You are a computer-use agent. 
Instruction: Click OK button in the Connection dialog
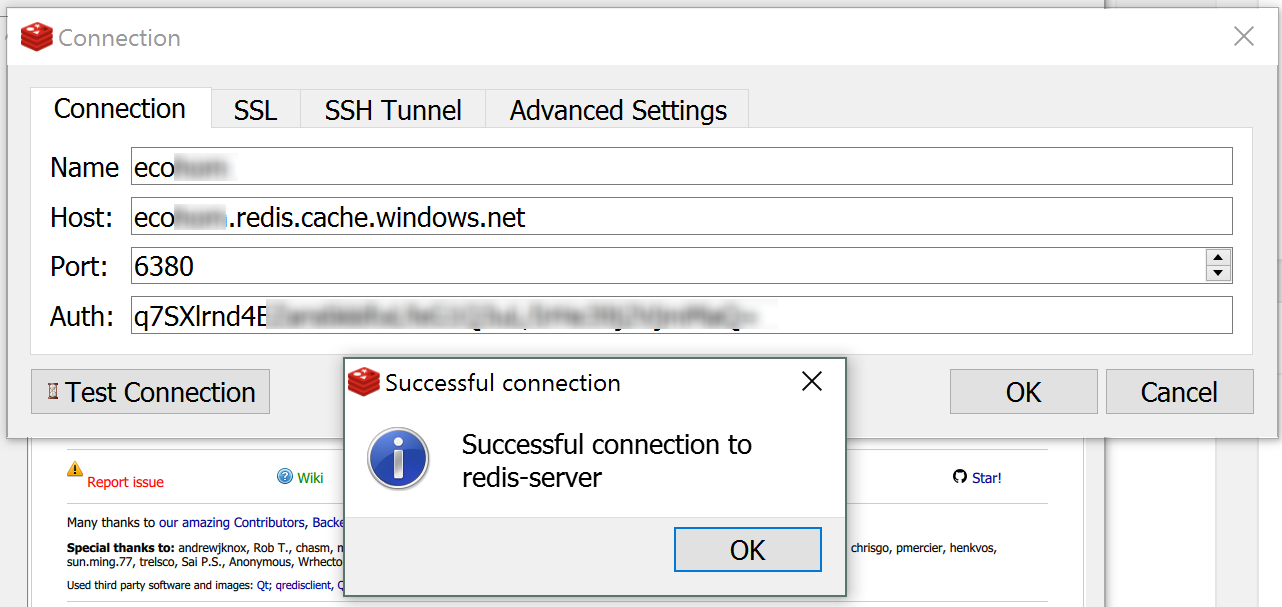tap(1023, 392)
